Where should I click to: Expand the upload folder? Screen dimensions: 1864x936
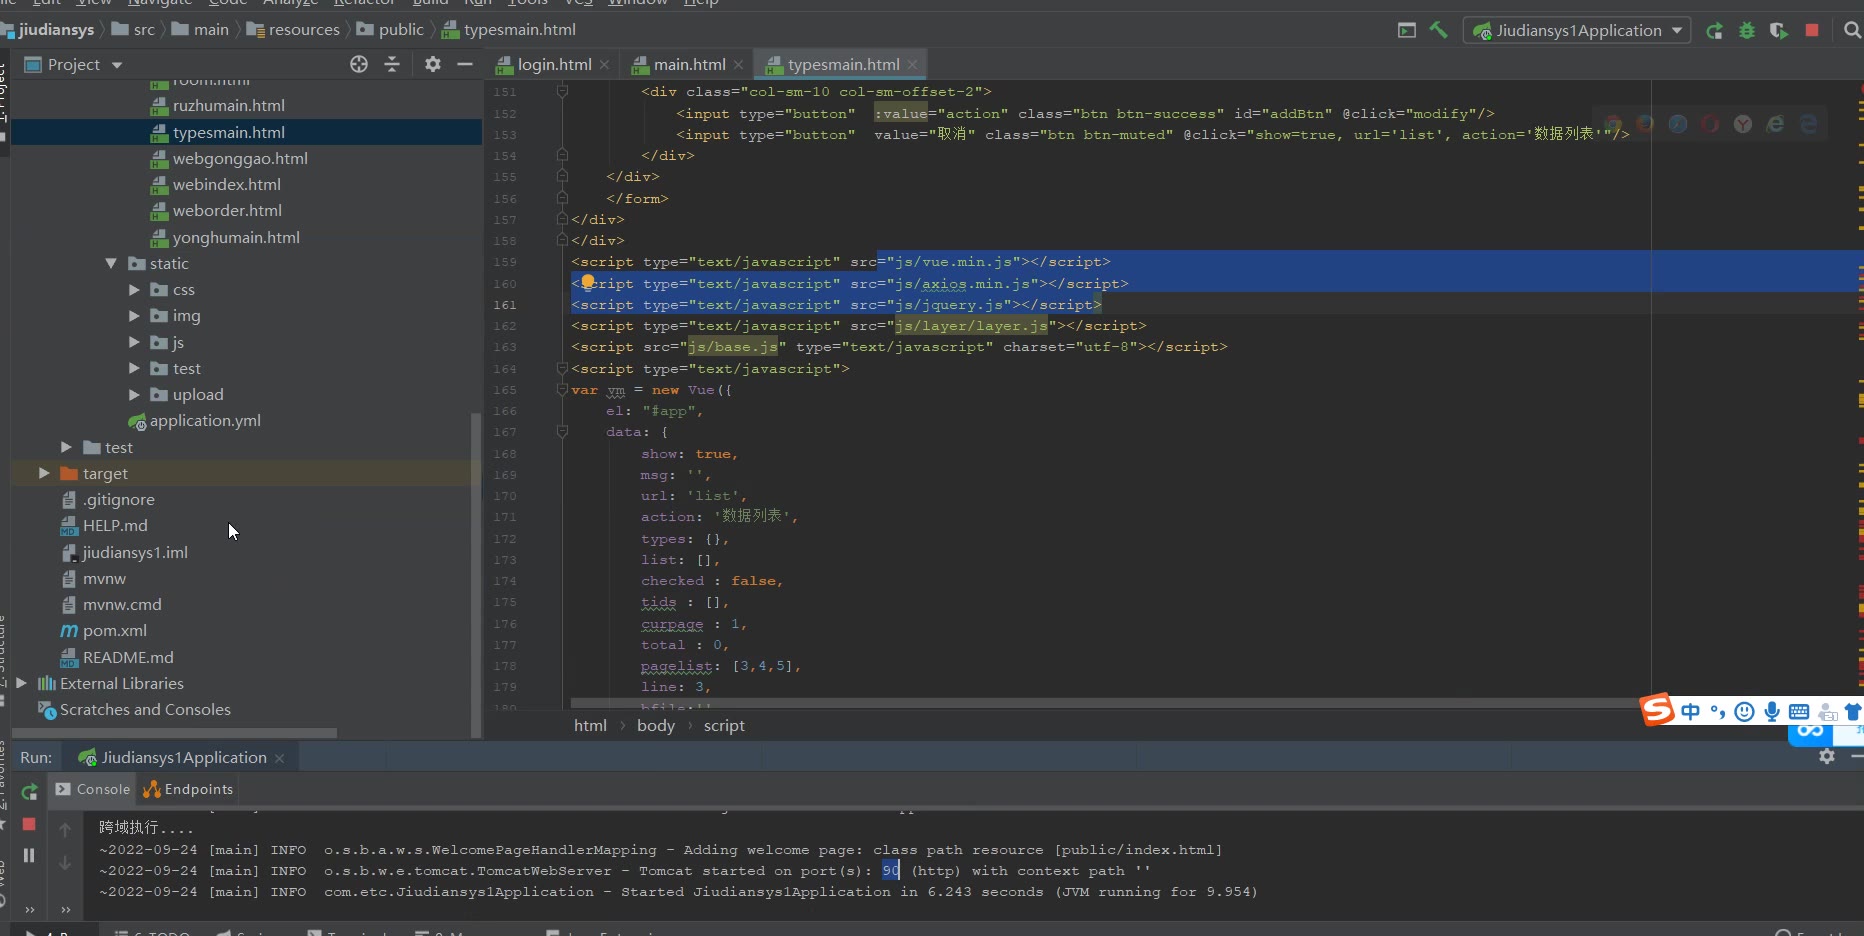134,394
